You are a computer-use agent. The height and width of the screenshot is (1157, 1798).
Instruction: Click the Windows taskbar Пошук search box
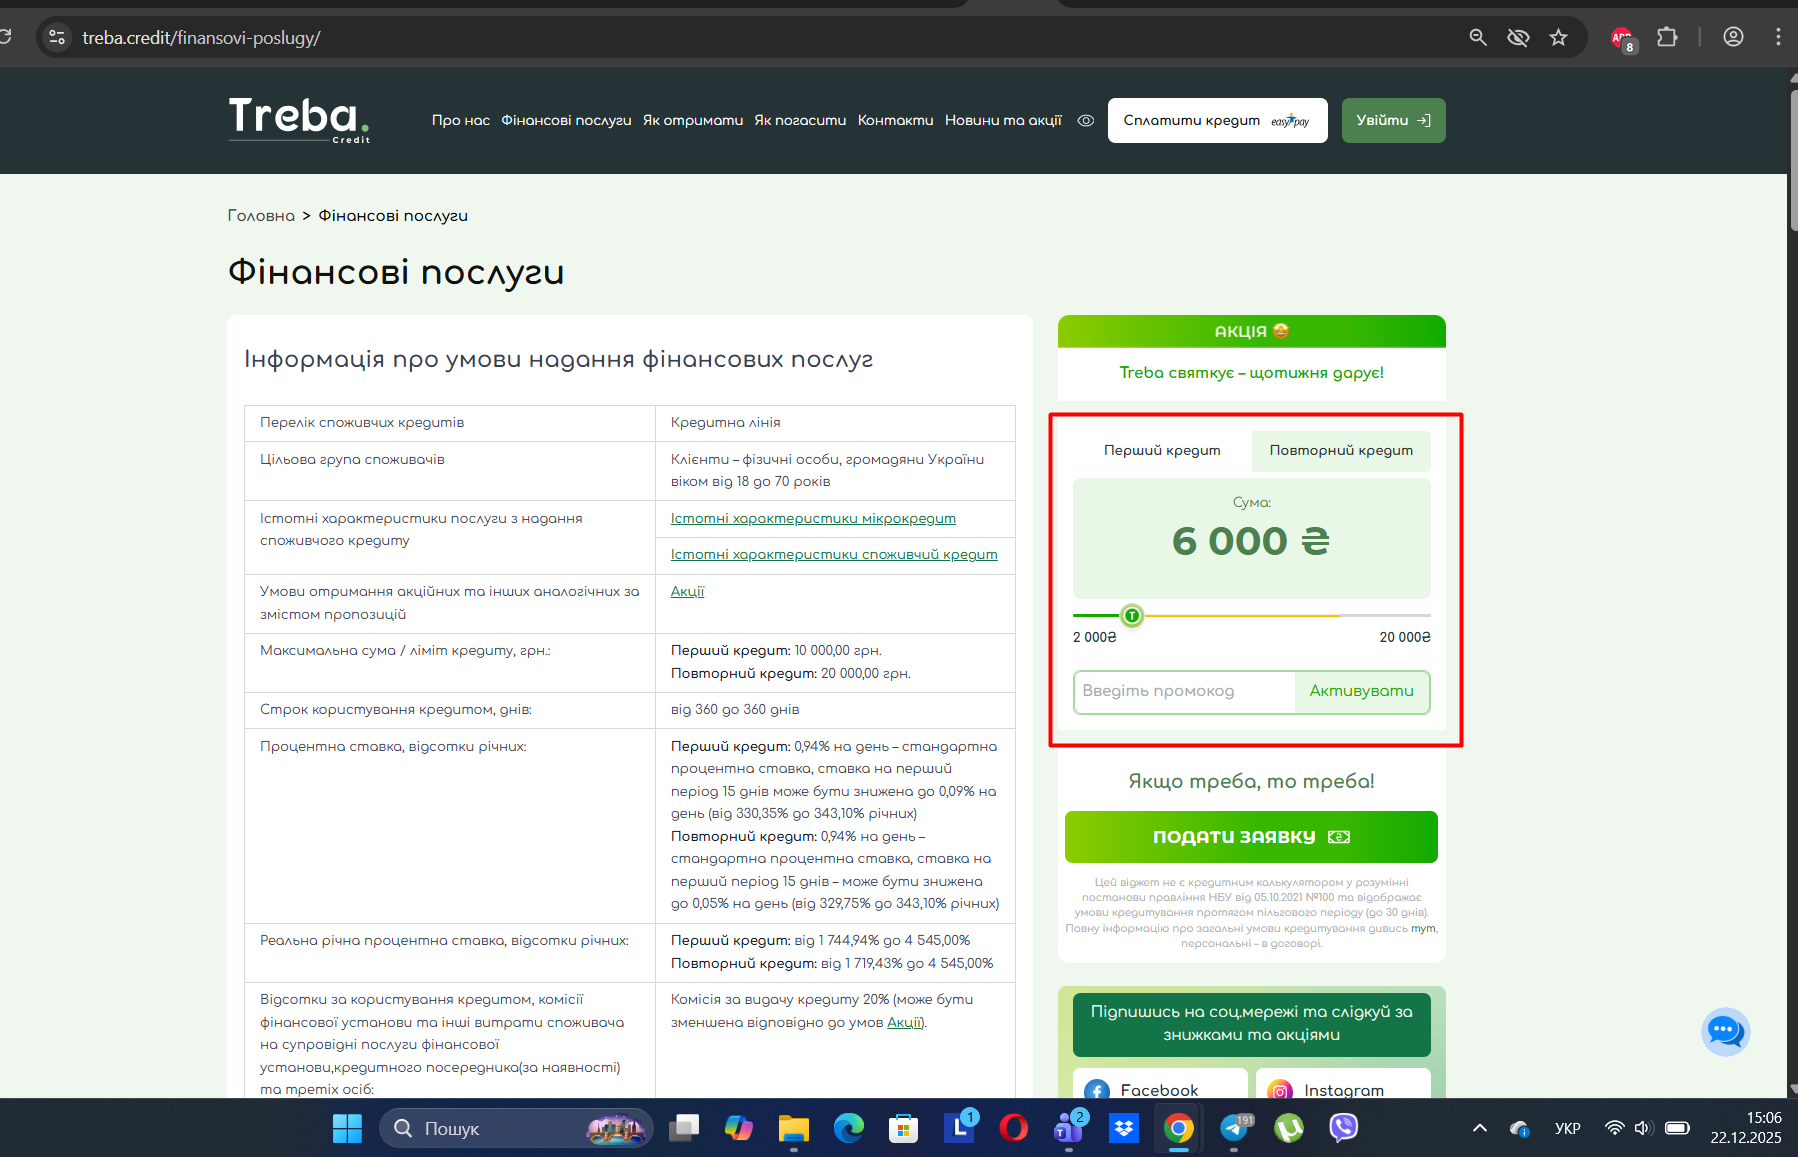516,1128
